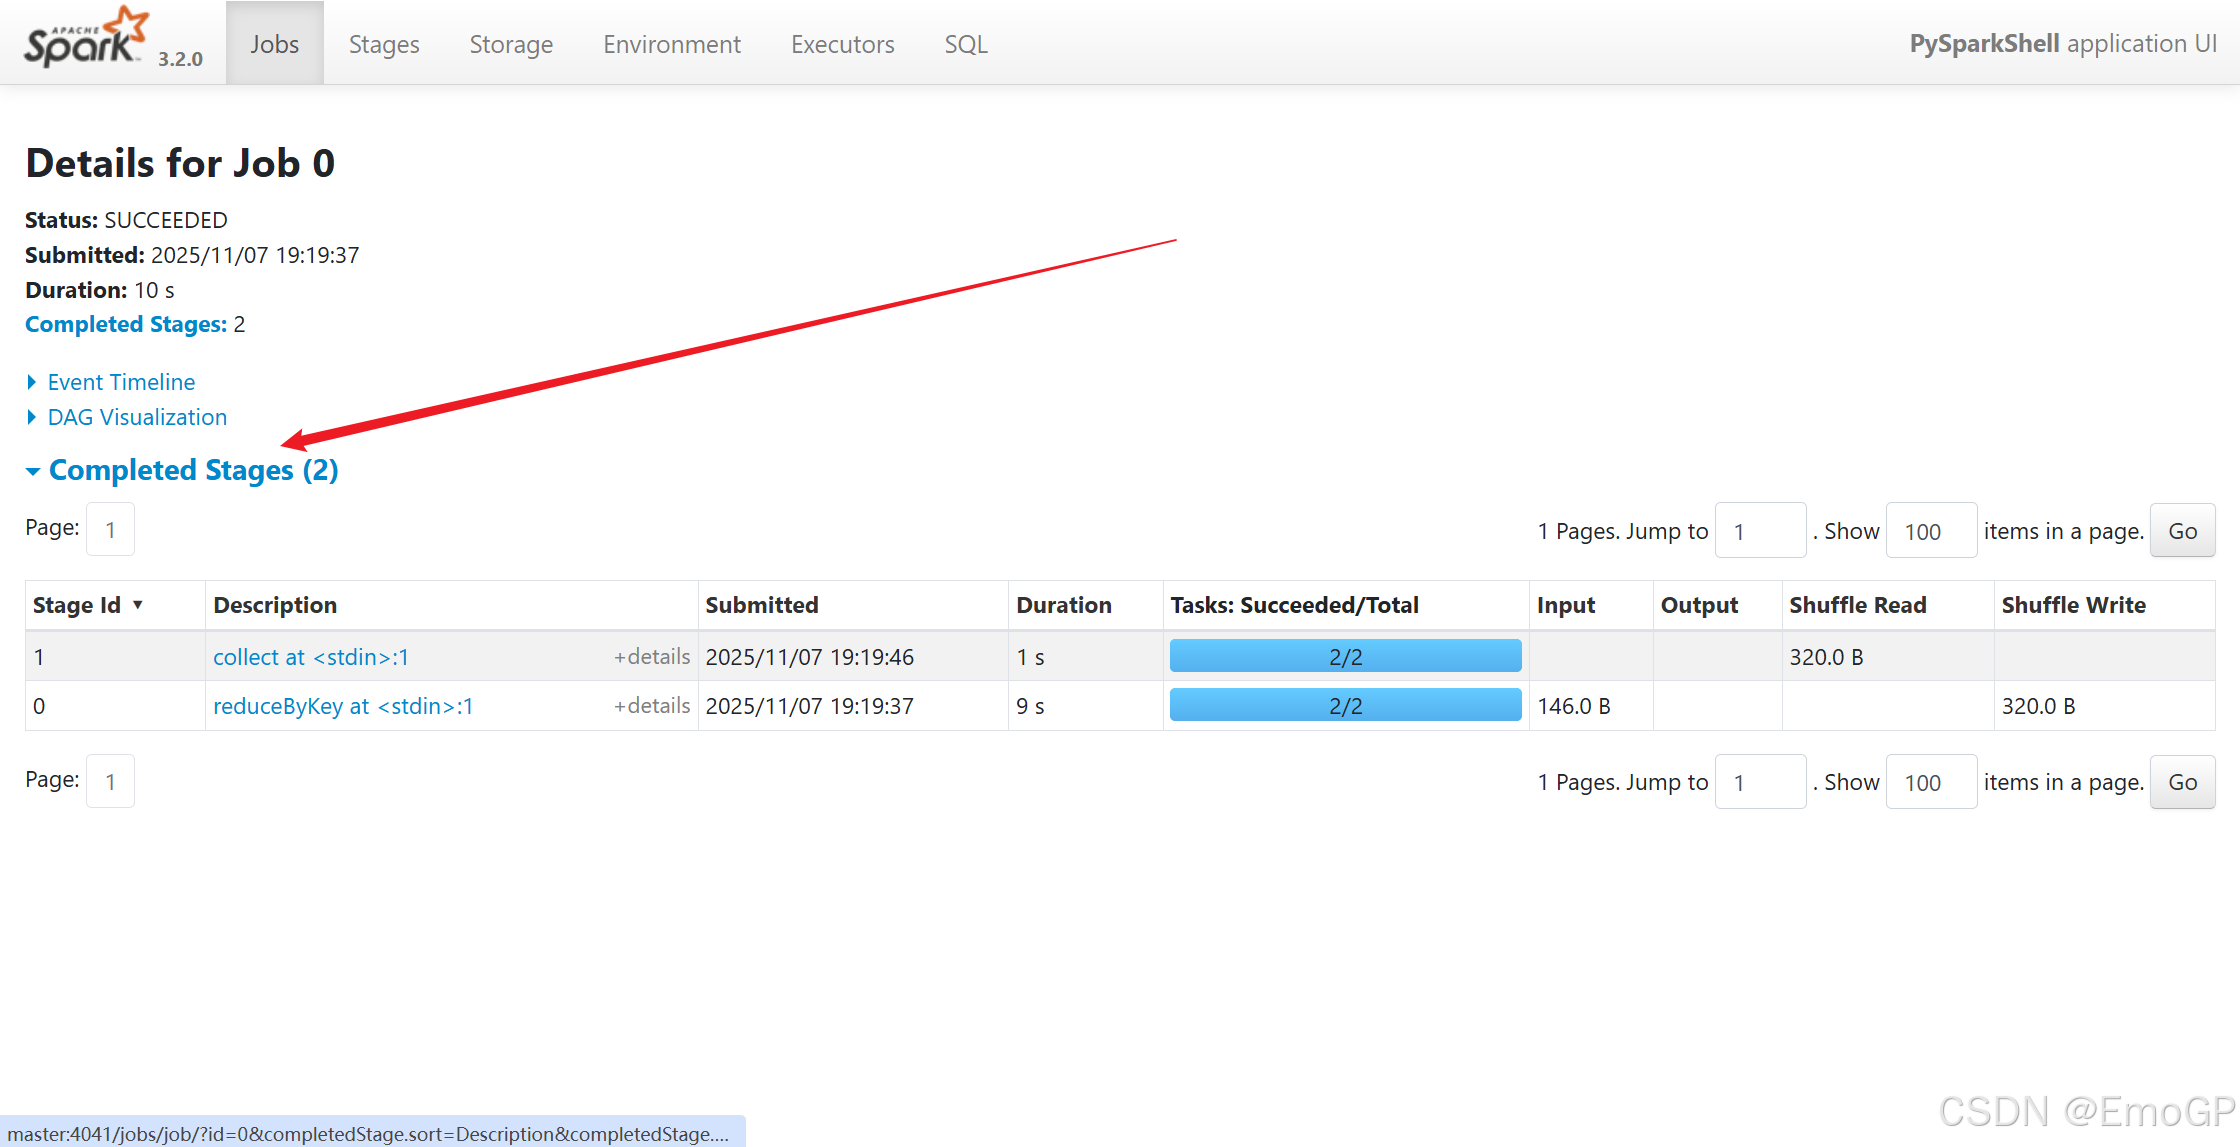Open the Stages tab
Image resolution: width=2240 pixels, height=1147 pixels.
point(384,44)
